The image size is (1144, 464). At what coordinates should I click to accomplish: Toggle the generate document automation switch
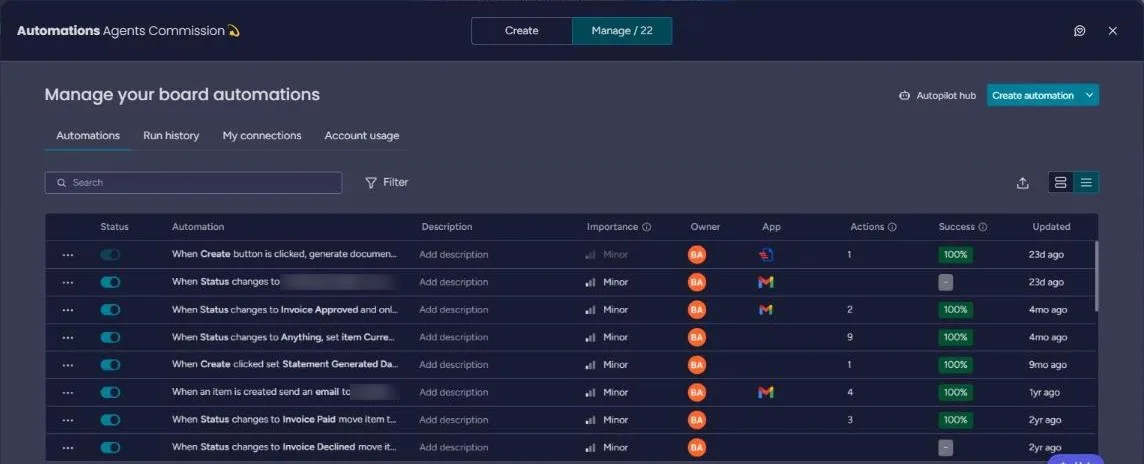[110, 255]
